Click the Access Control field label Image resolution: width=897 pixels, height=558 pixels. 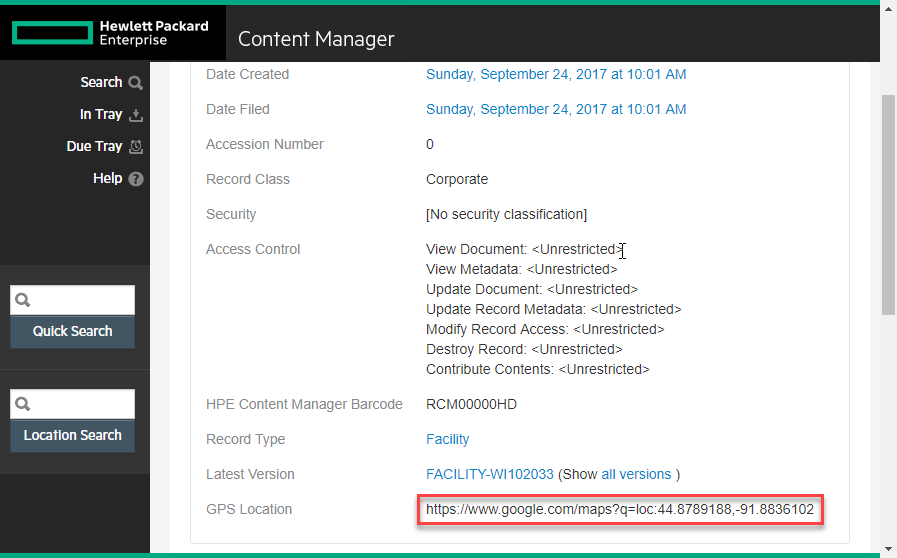[x=253, y=250]
